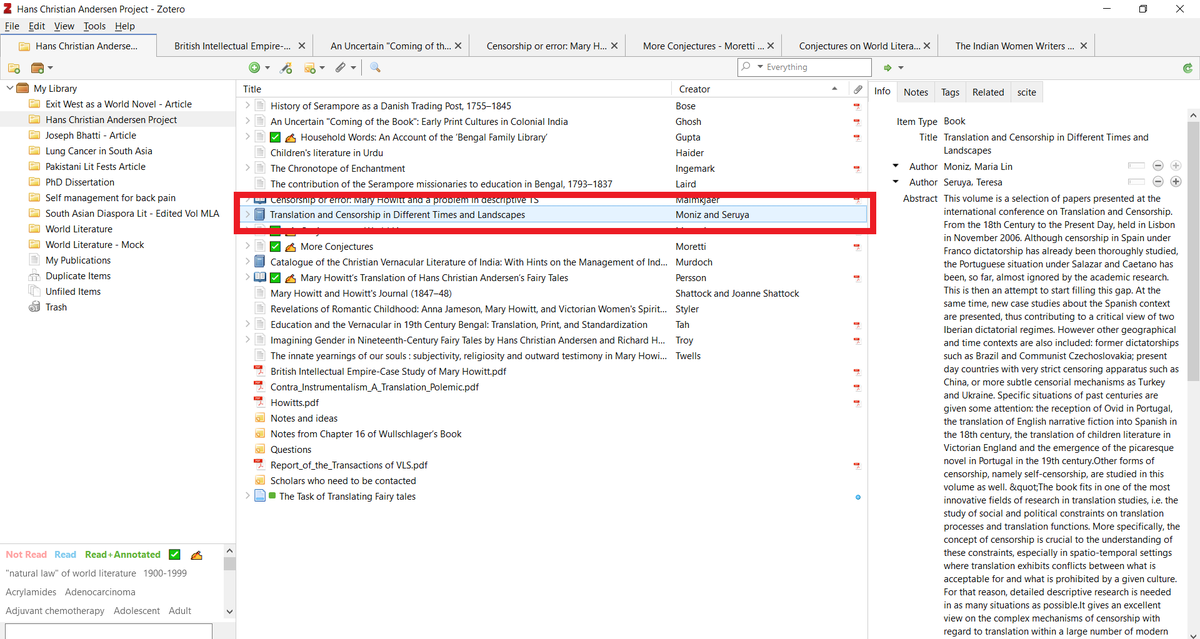The width and height of the screenshot is (1200, 639).
Task: Click the New Note toolbar icon
Action: click(309, 68)
